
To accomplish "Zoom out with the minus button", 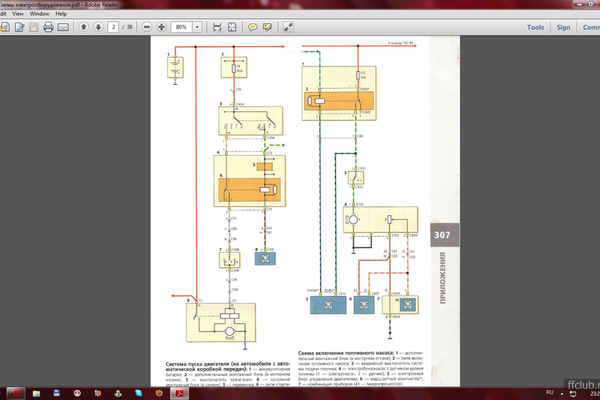I will [x=147, y=27].
